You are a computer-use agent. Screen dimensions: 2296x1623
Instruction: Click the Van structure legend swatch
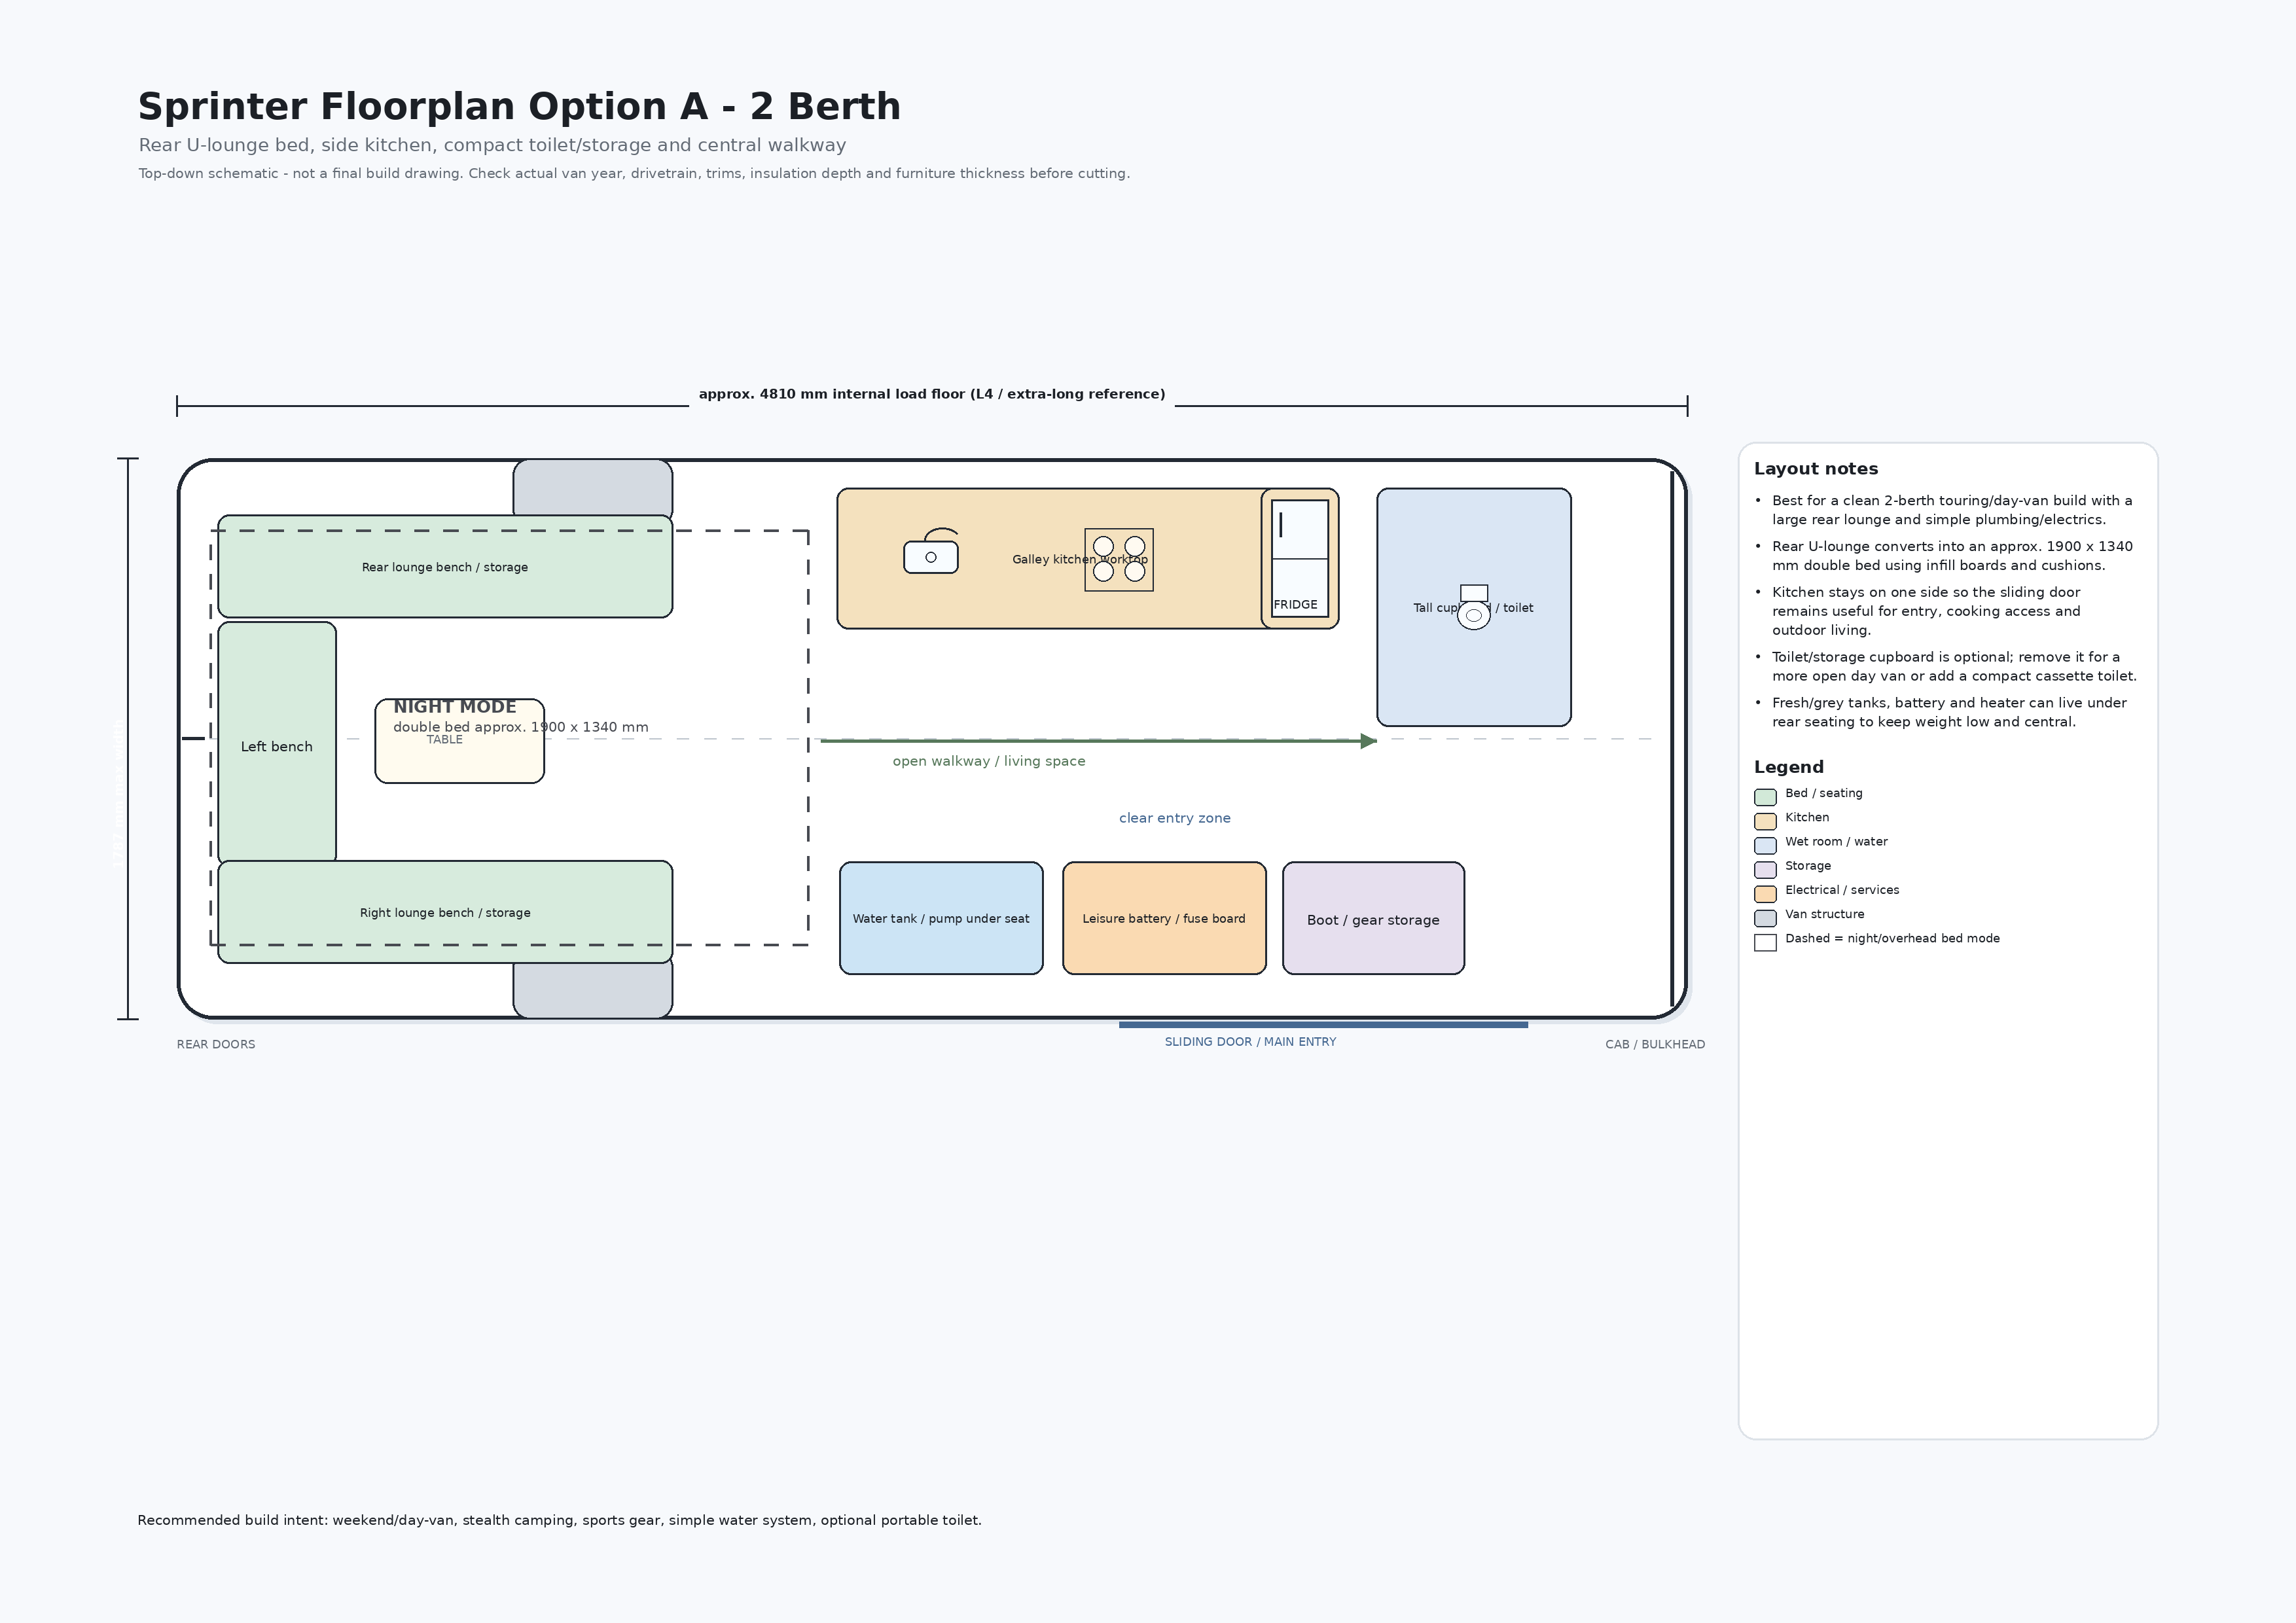click(1766, 918)
